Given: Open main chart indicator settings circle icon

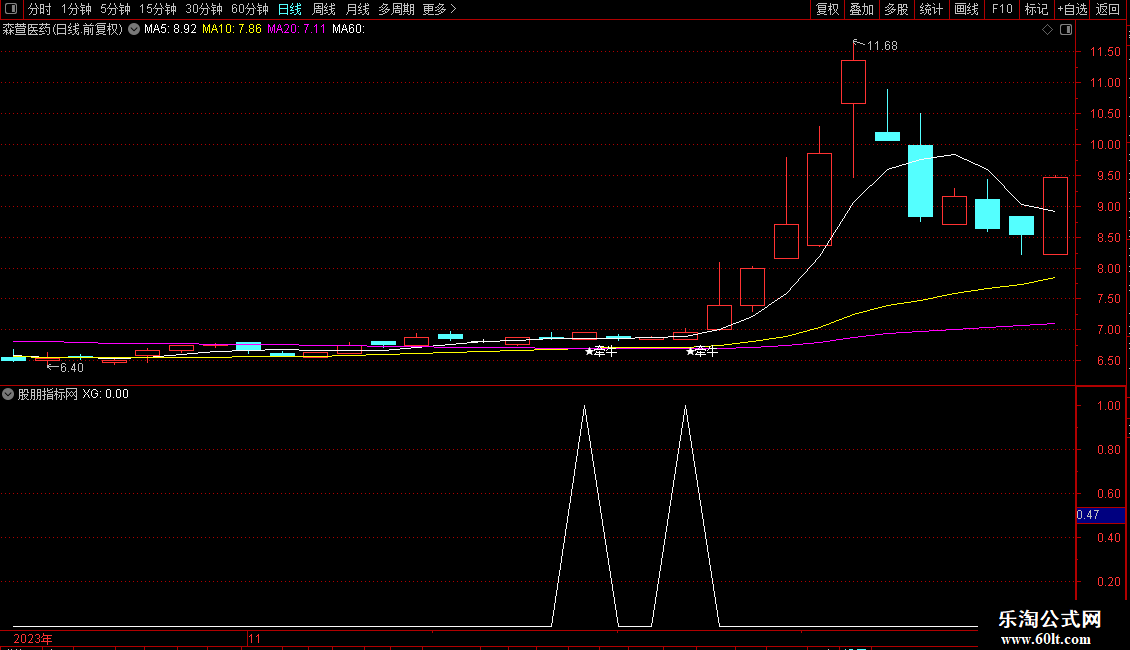Looking at the screenshot, I should pos(134,29).
